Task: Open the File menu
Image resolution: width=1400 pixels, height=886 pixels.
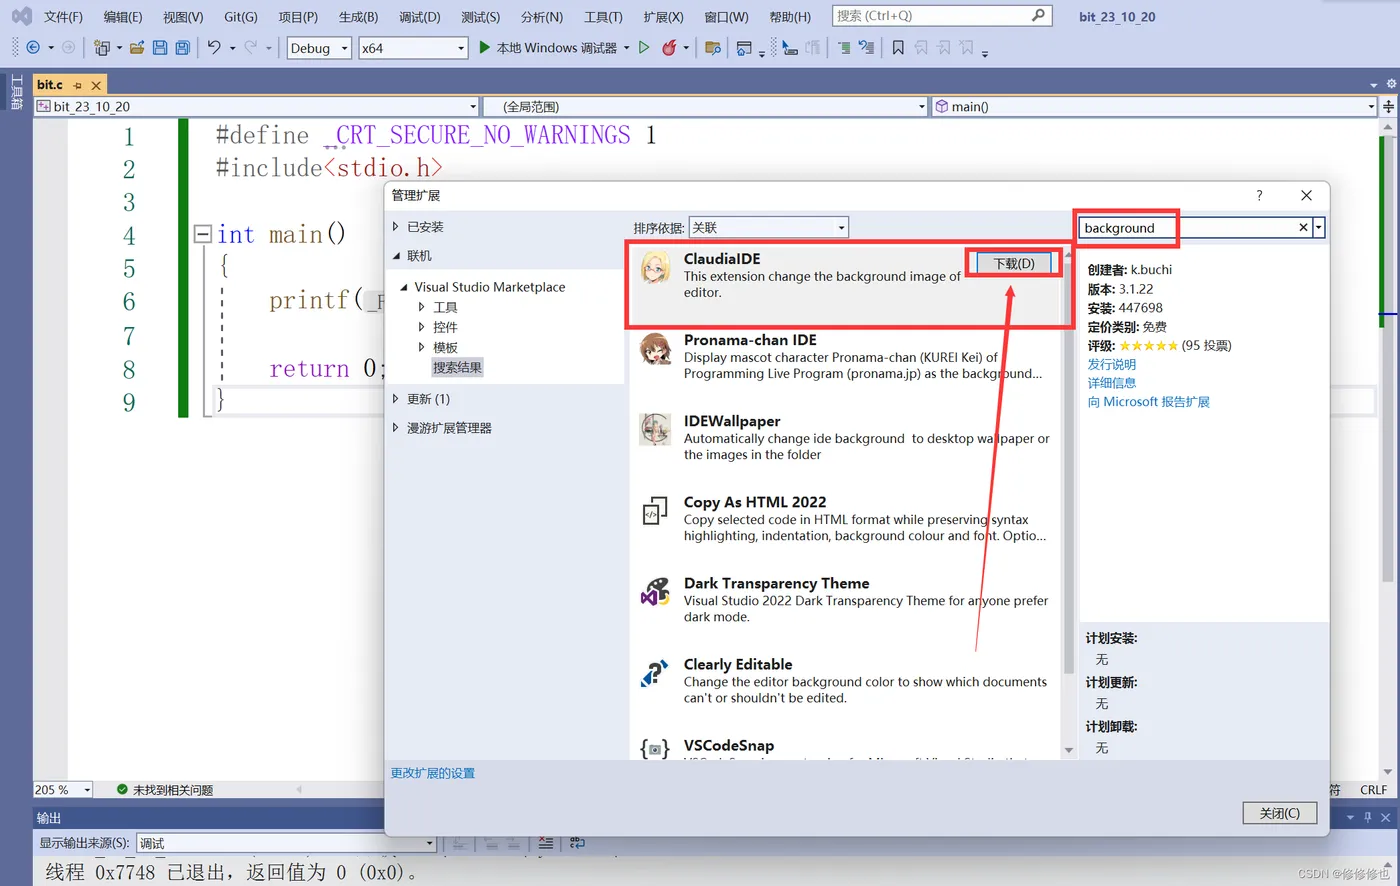Action: point(63,17)
